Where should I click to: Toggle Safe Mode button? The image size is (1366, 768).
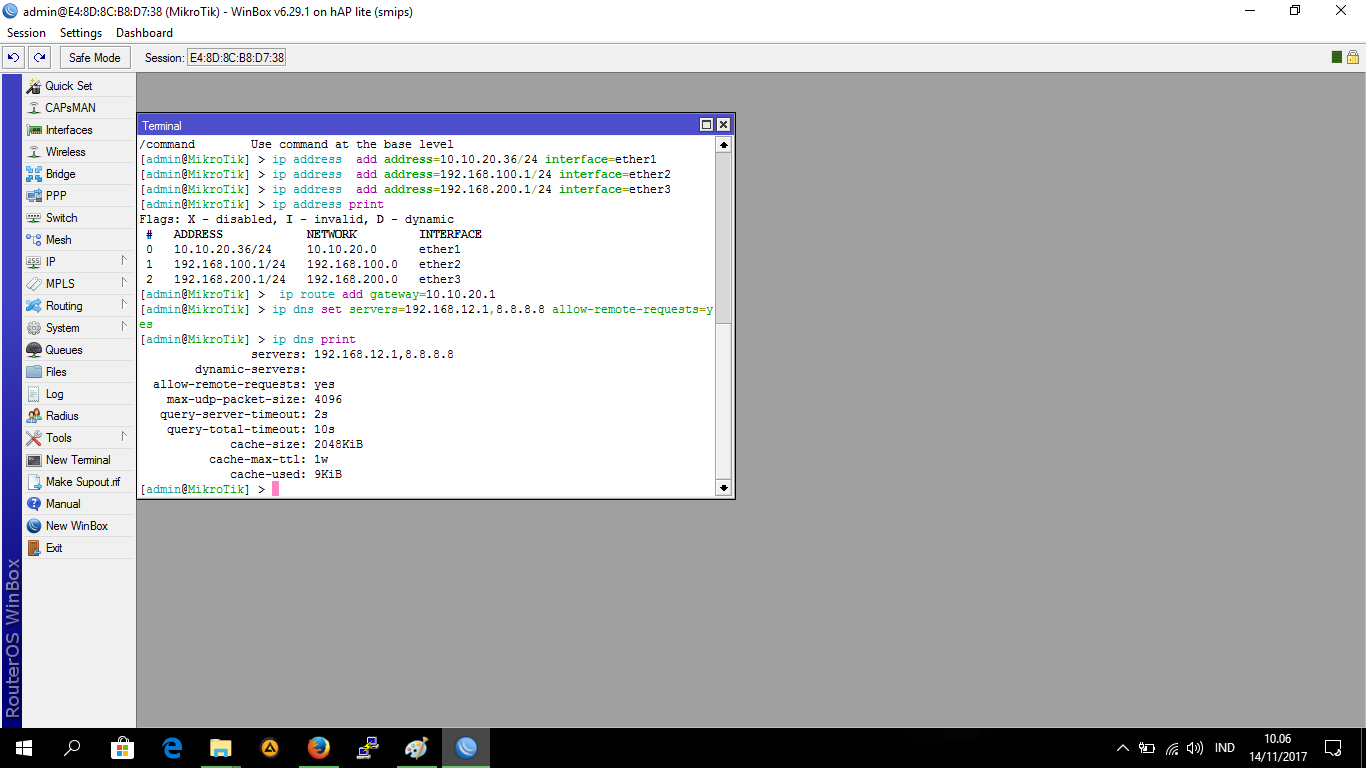tap(95, 58)
